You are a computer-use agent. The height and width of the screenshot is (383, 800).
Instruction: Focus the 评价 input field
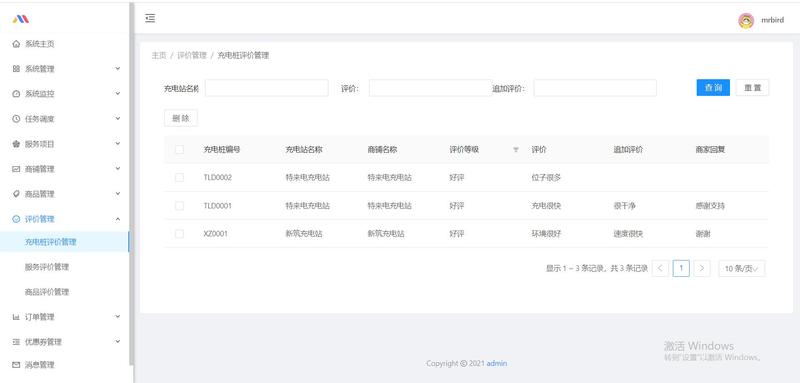430,88
